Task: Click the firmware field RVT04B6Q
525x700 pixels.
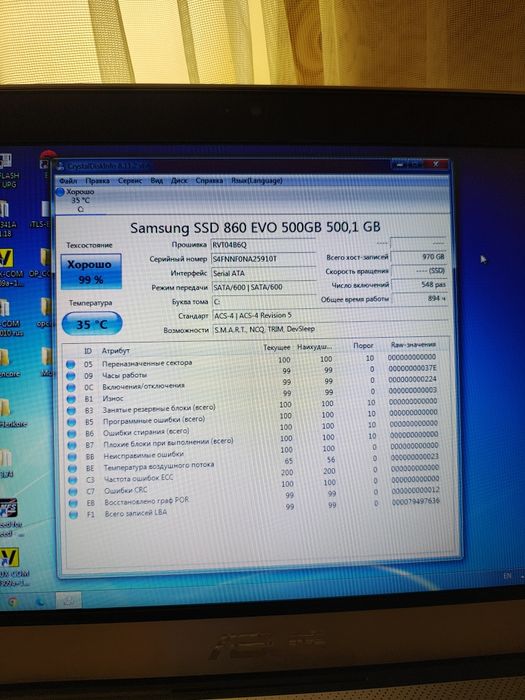Action: (263, 245)
